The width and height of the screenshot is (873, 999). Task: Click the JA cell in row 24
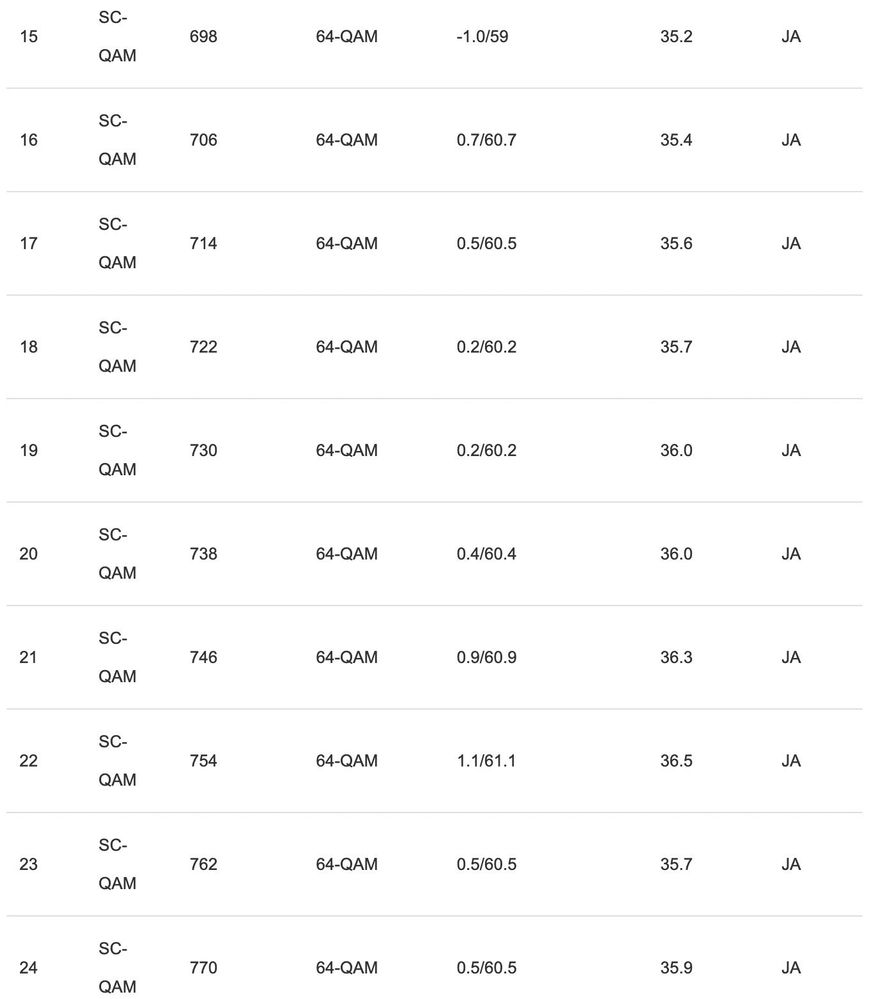point(791,968)
